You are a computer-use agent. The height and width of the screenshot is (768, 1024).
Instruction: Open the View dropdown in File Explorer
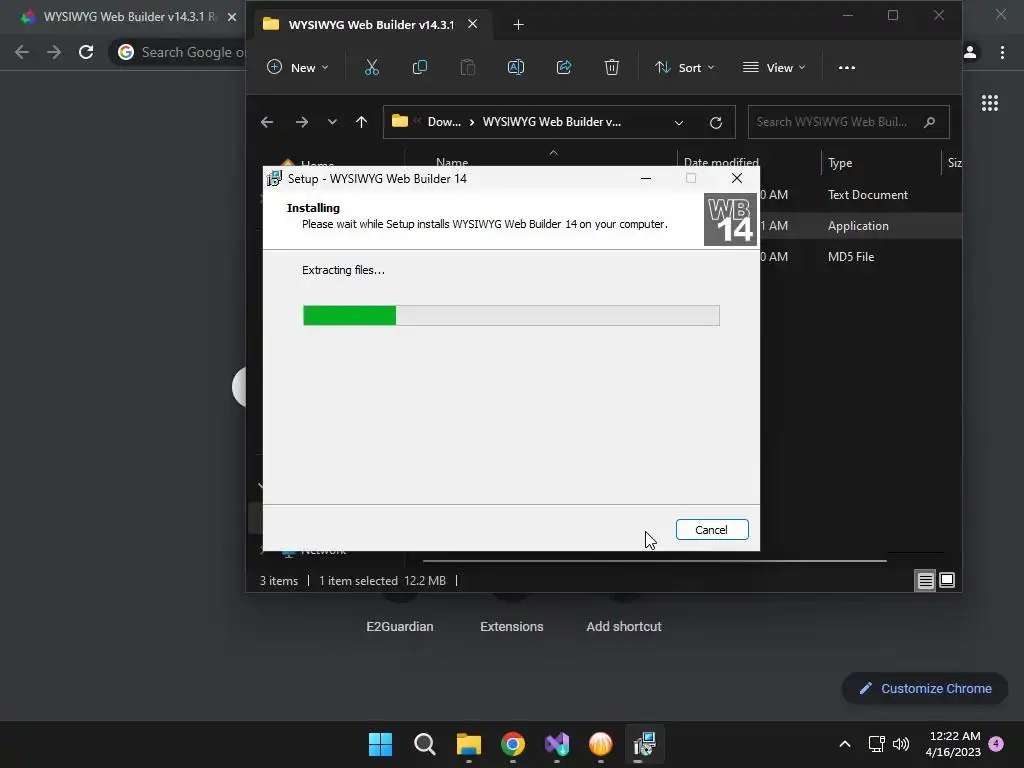click(x=775, y=67)
